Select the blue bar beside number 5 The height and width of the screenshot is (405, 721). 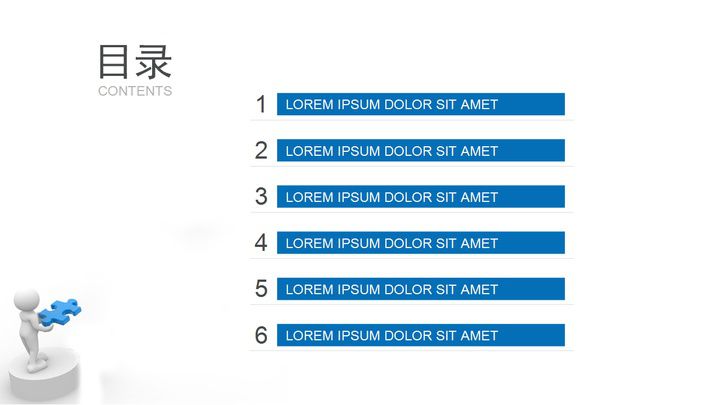[x=420, y=289]
